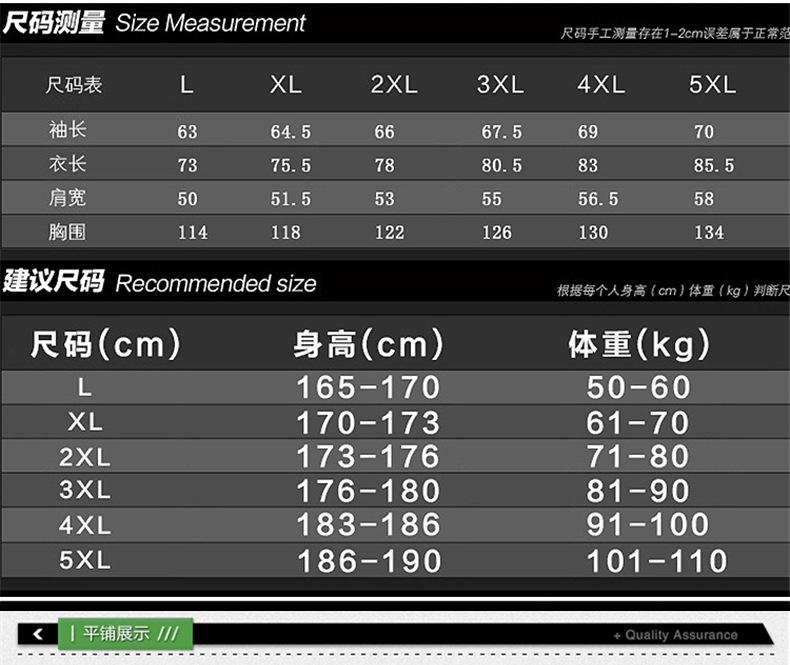Screen dimensions: 790x665
Task: Click the 身高(cm) column header
Action: [368, 345]
